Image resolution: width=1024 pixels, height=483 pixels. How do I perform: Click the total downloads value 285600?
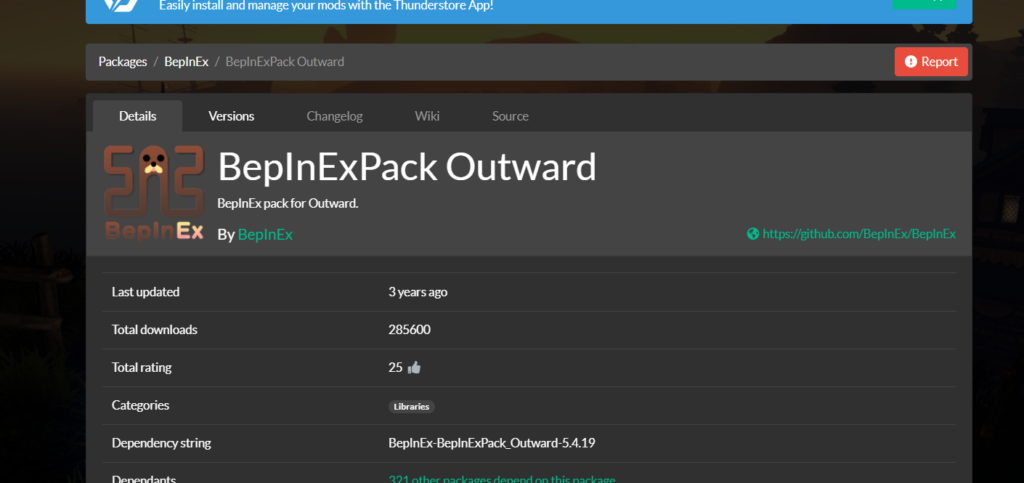pos(409,330)
